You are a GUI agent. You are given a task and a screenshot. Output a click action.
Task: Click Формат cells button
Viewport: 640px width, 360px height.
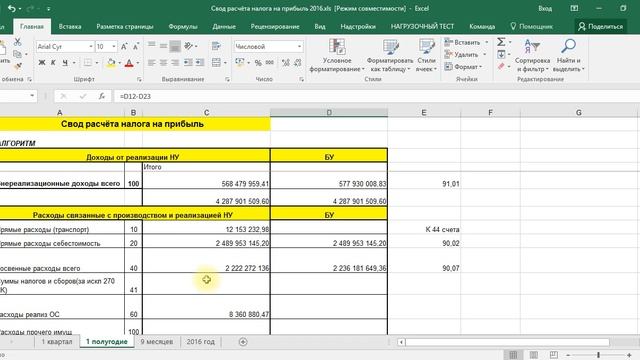tap(464, 67)
